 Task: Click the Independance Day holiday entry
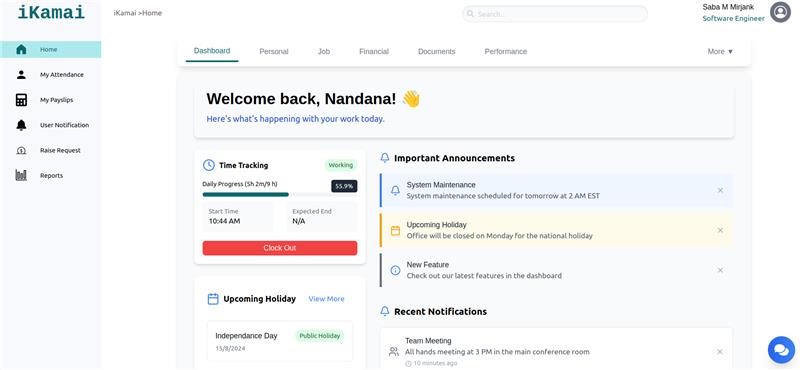(280, 341)
